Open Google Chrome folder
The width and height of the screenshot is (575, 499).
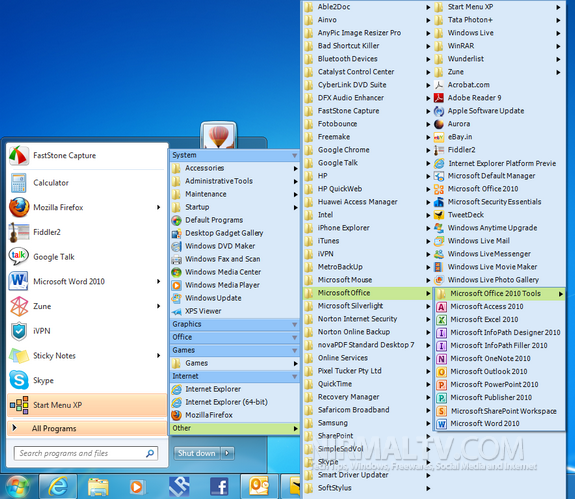click(x=367, y=150)
